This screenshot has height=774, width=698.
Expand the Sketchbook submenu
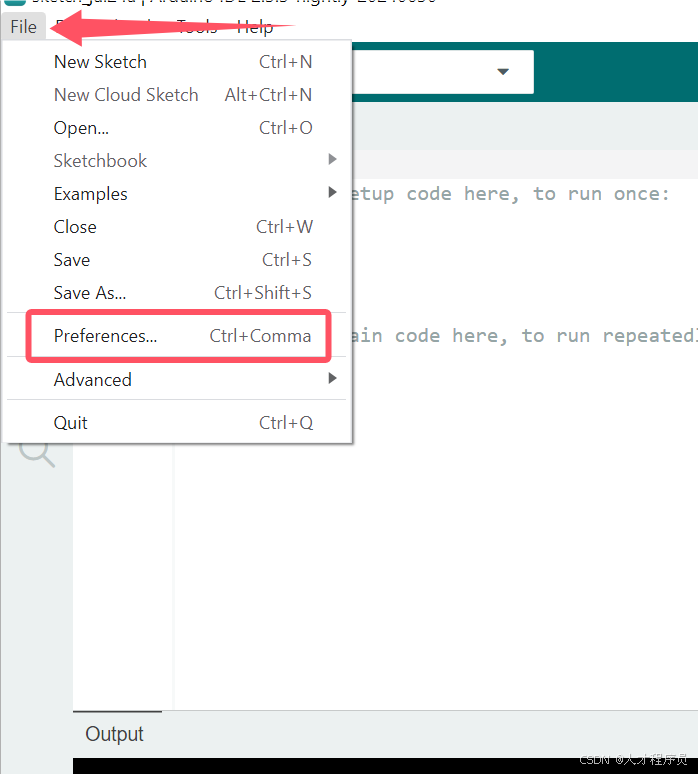pos(177,161)
